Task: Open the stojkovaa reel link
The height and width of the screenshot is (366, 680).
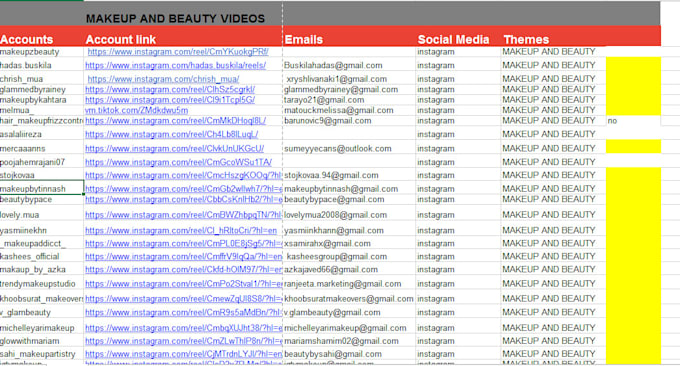Action: (183, 175)
